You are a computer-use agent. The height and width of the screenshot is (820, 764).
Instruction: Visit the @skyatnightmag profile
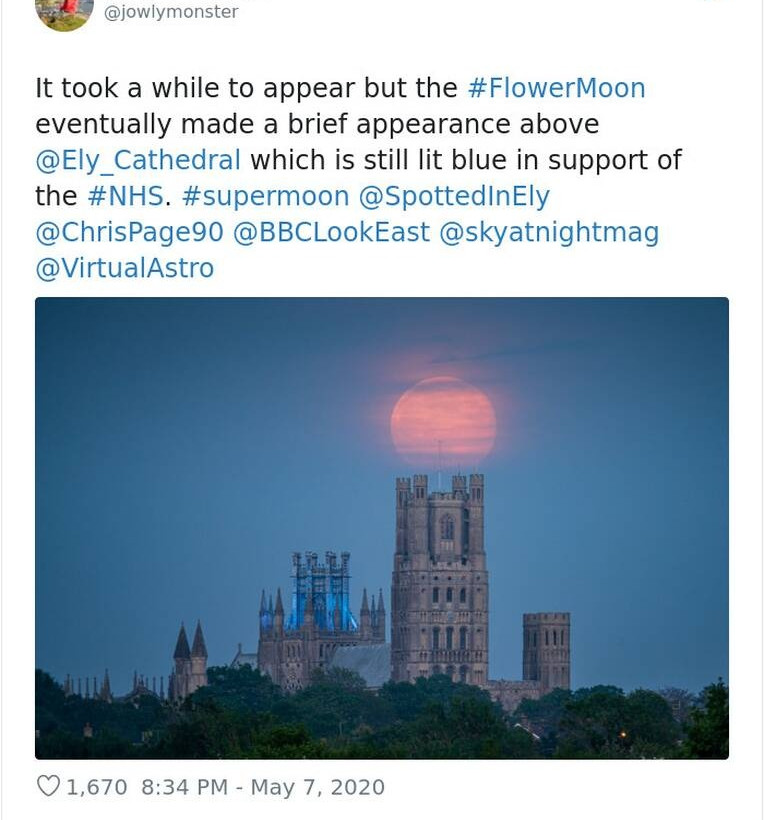[549, 232]
